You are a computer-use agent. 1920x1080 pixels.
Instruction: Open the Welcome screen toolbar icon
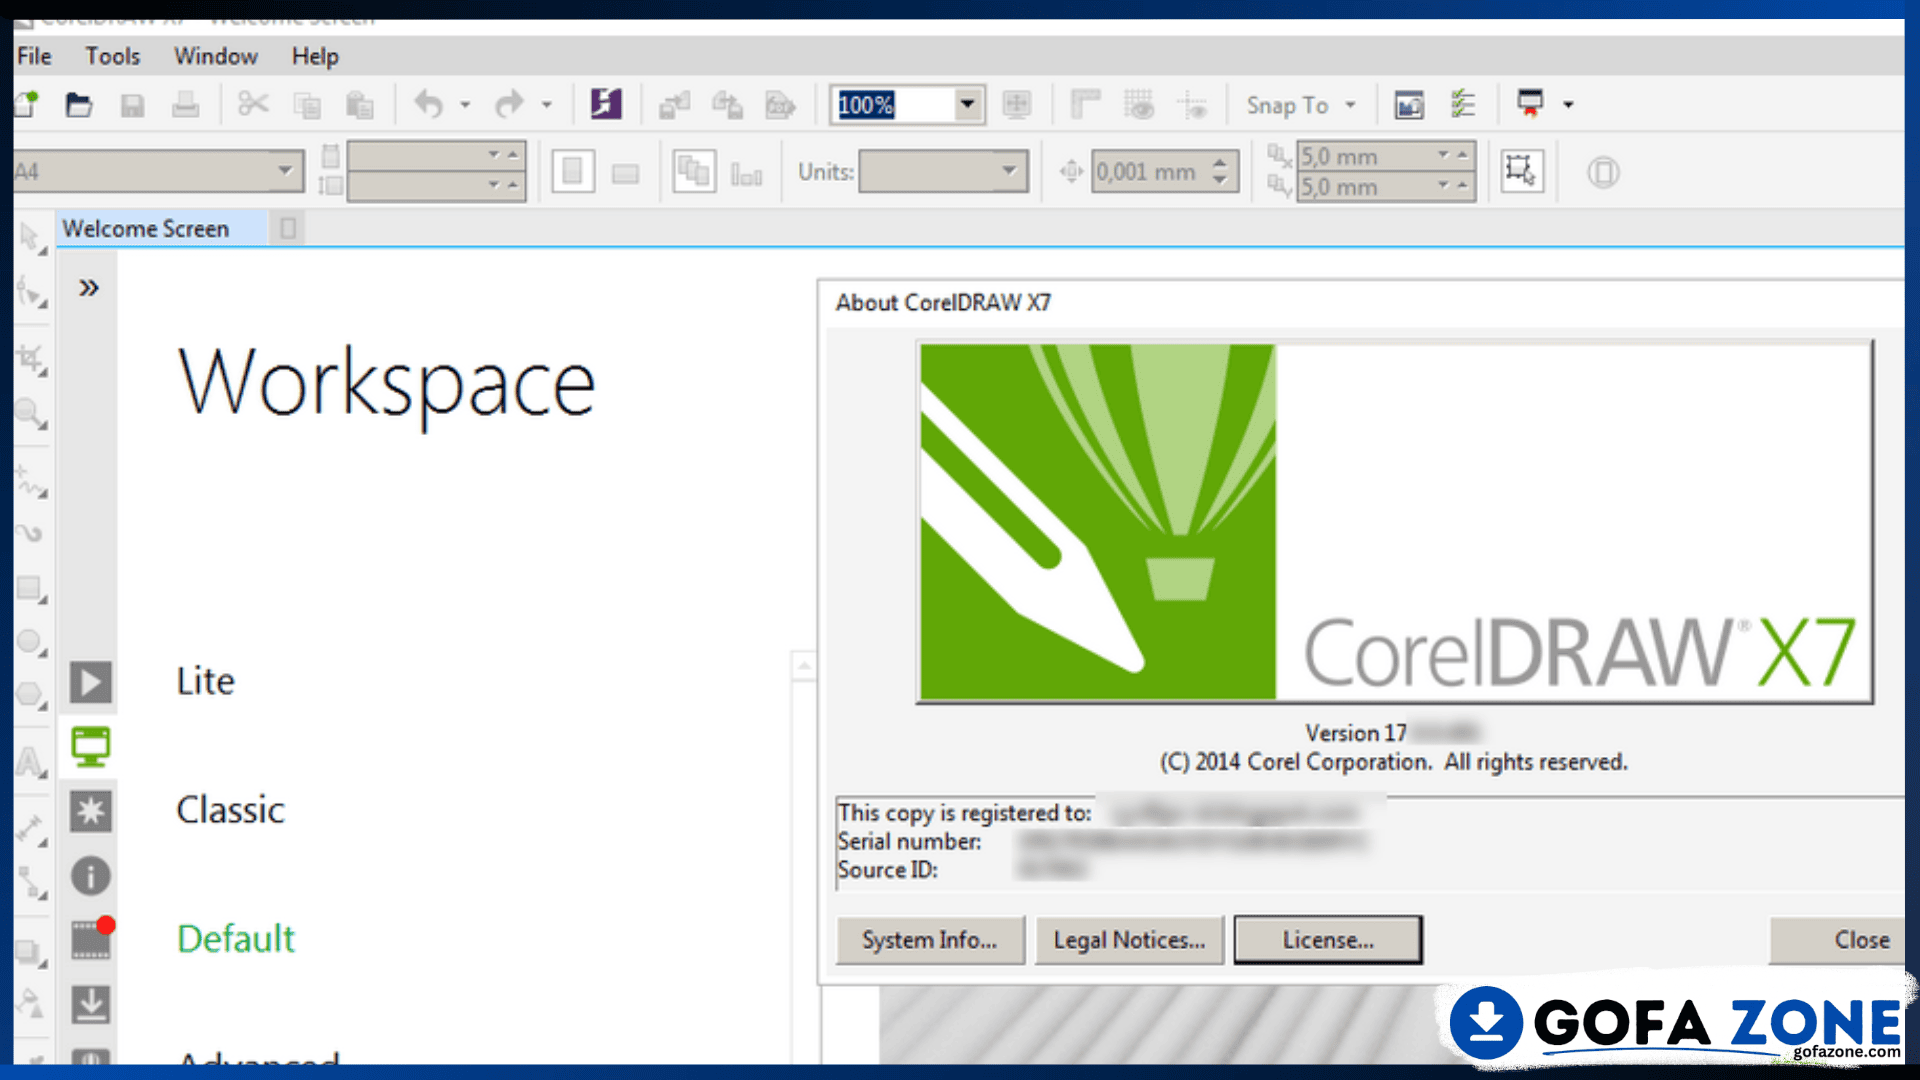tap(1409, 104)
